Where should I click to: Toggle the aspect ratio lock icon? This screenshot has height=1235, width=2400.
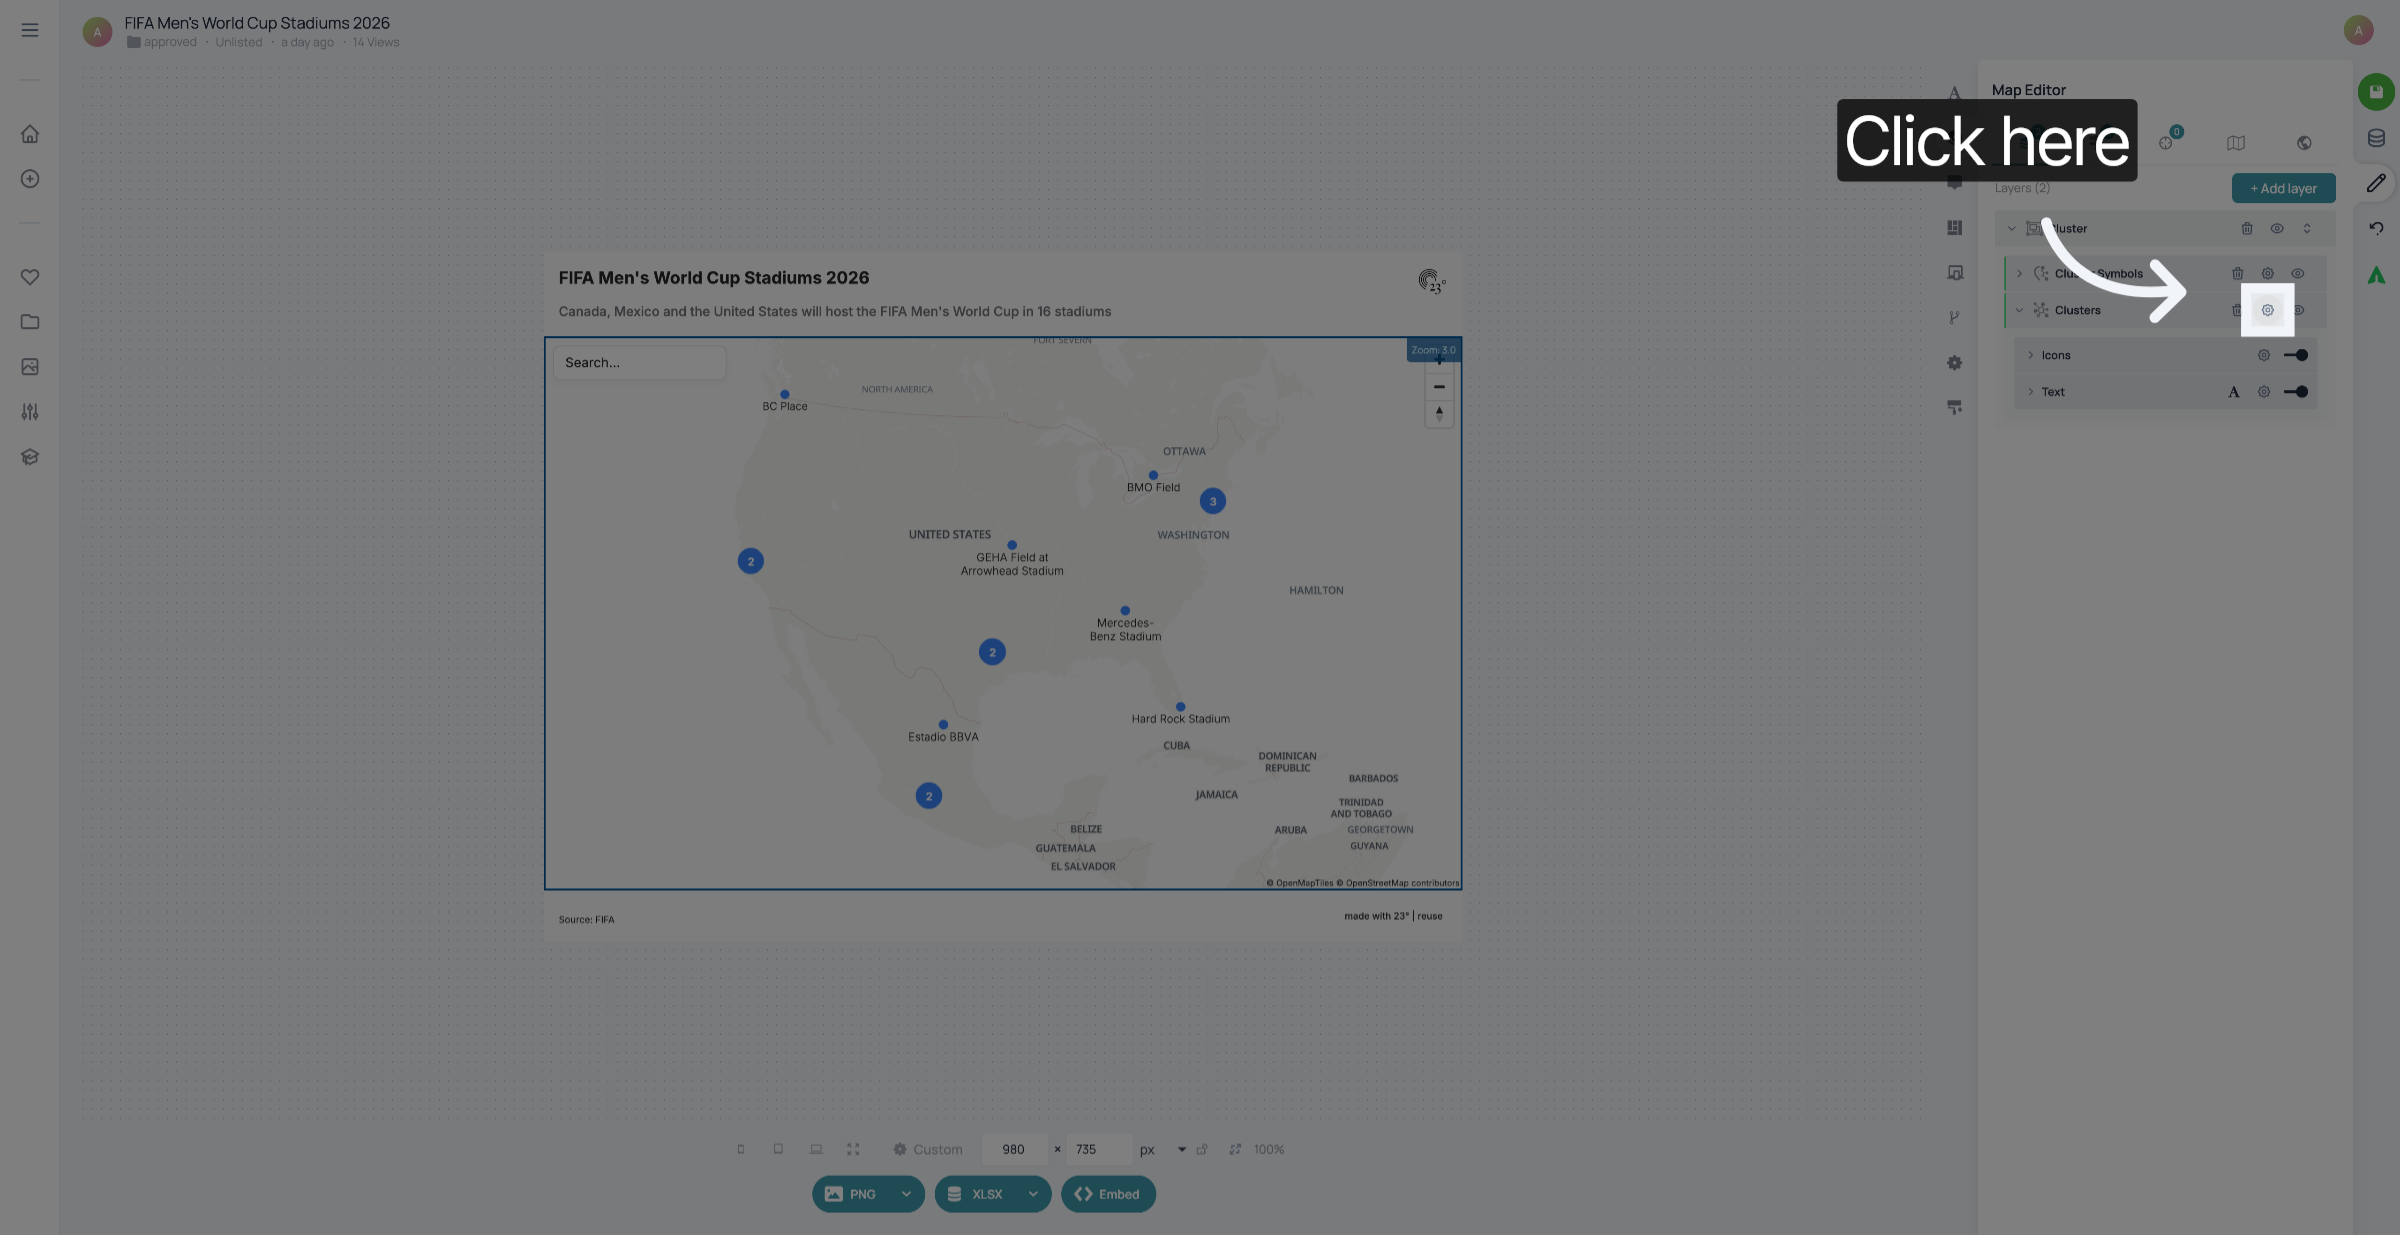1202,1150
